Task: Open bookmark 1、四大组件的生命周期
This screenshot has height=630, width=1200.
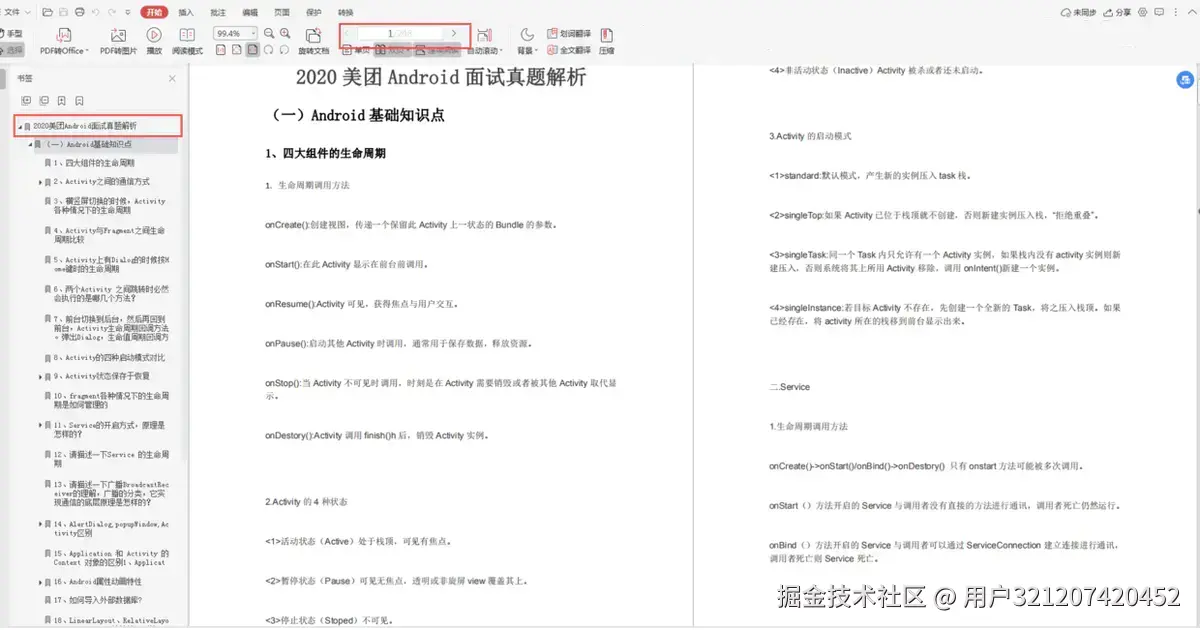Action: tap(95, 162)
